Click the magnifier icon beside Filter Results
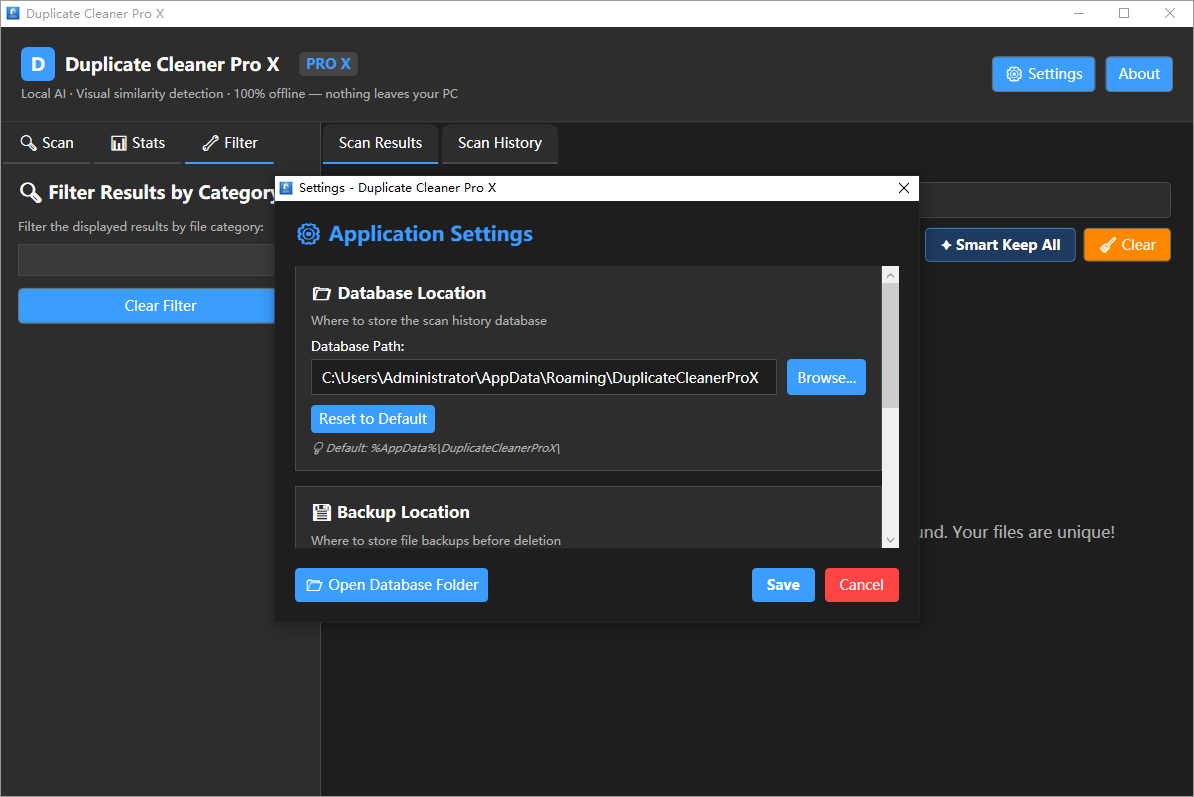 pyautogui.click(x=30, y=193)
